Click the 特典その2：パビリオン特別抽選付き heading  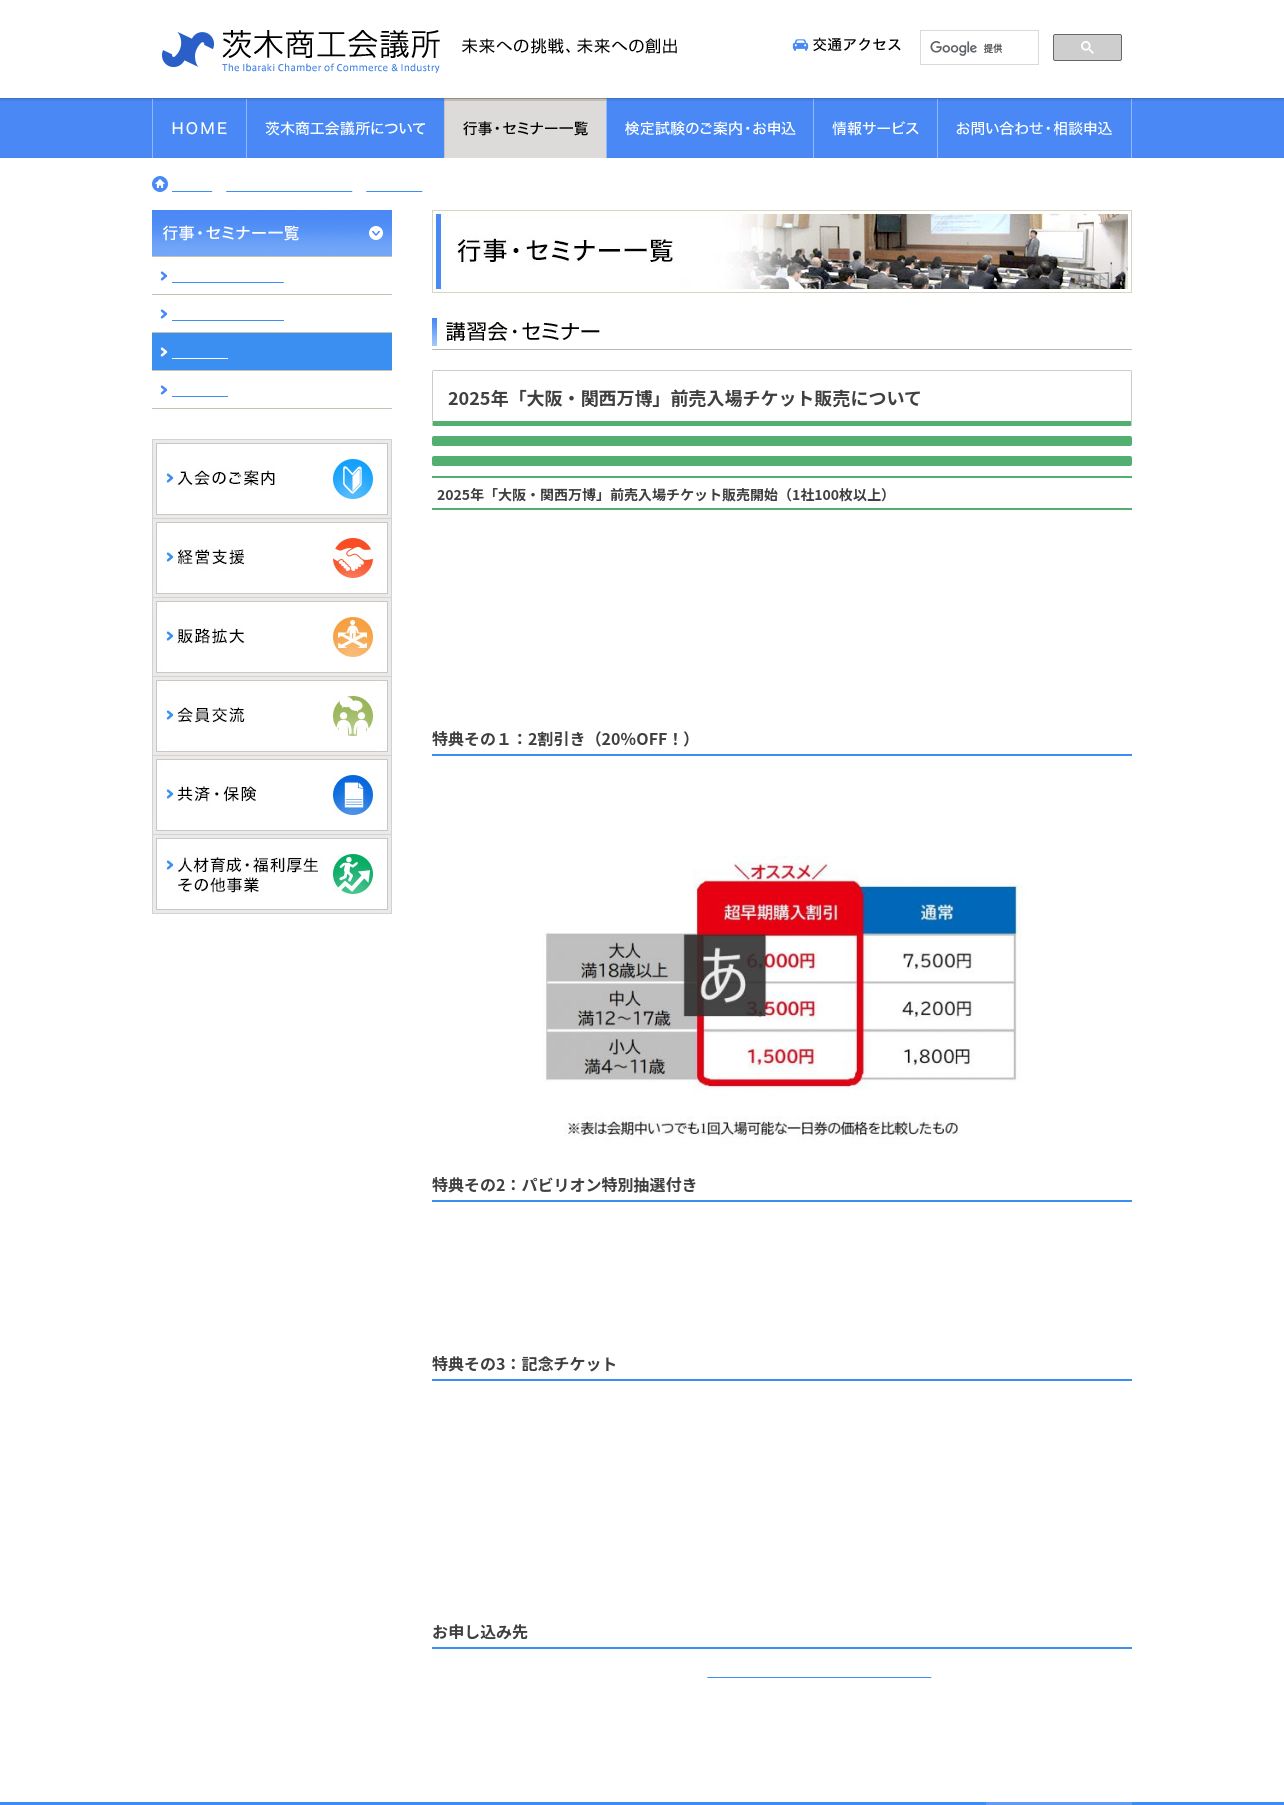[x=564, y=1185]
